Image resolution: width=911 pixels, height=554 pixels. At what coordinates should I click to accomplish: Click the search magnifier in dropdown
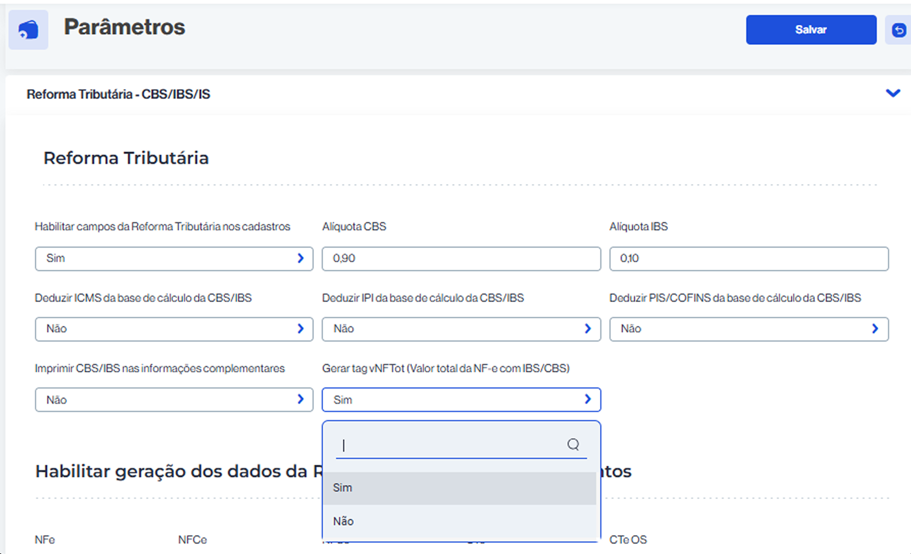(573, 444)
